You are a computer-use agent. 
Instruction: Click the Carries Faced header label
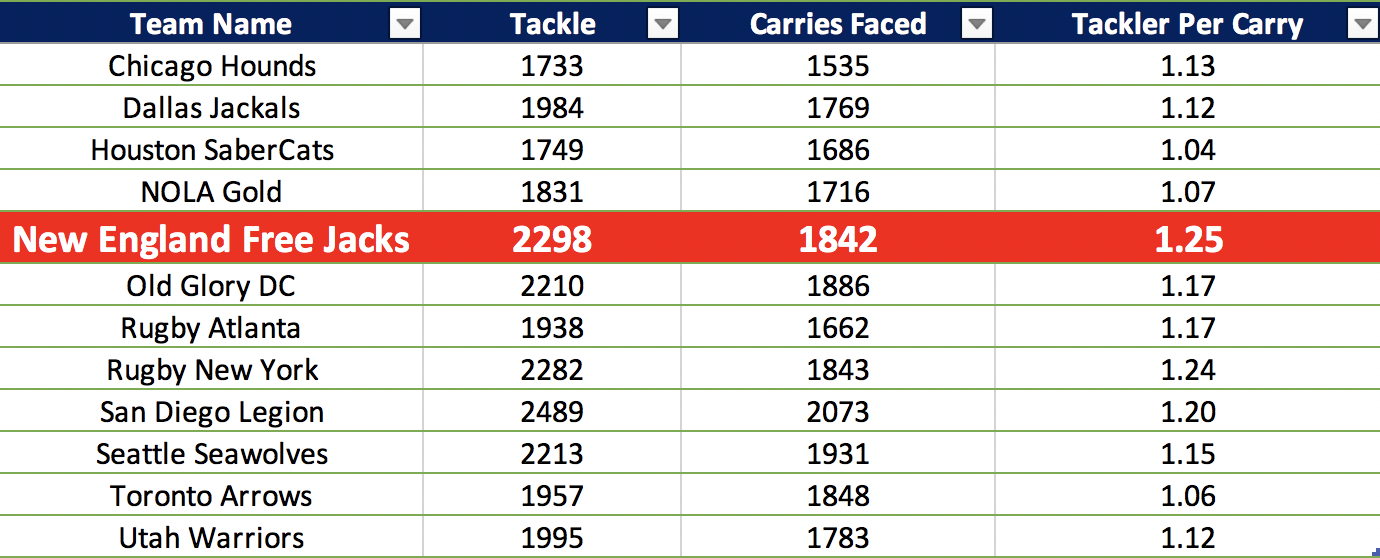tap(838, 25)
